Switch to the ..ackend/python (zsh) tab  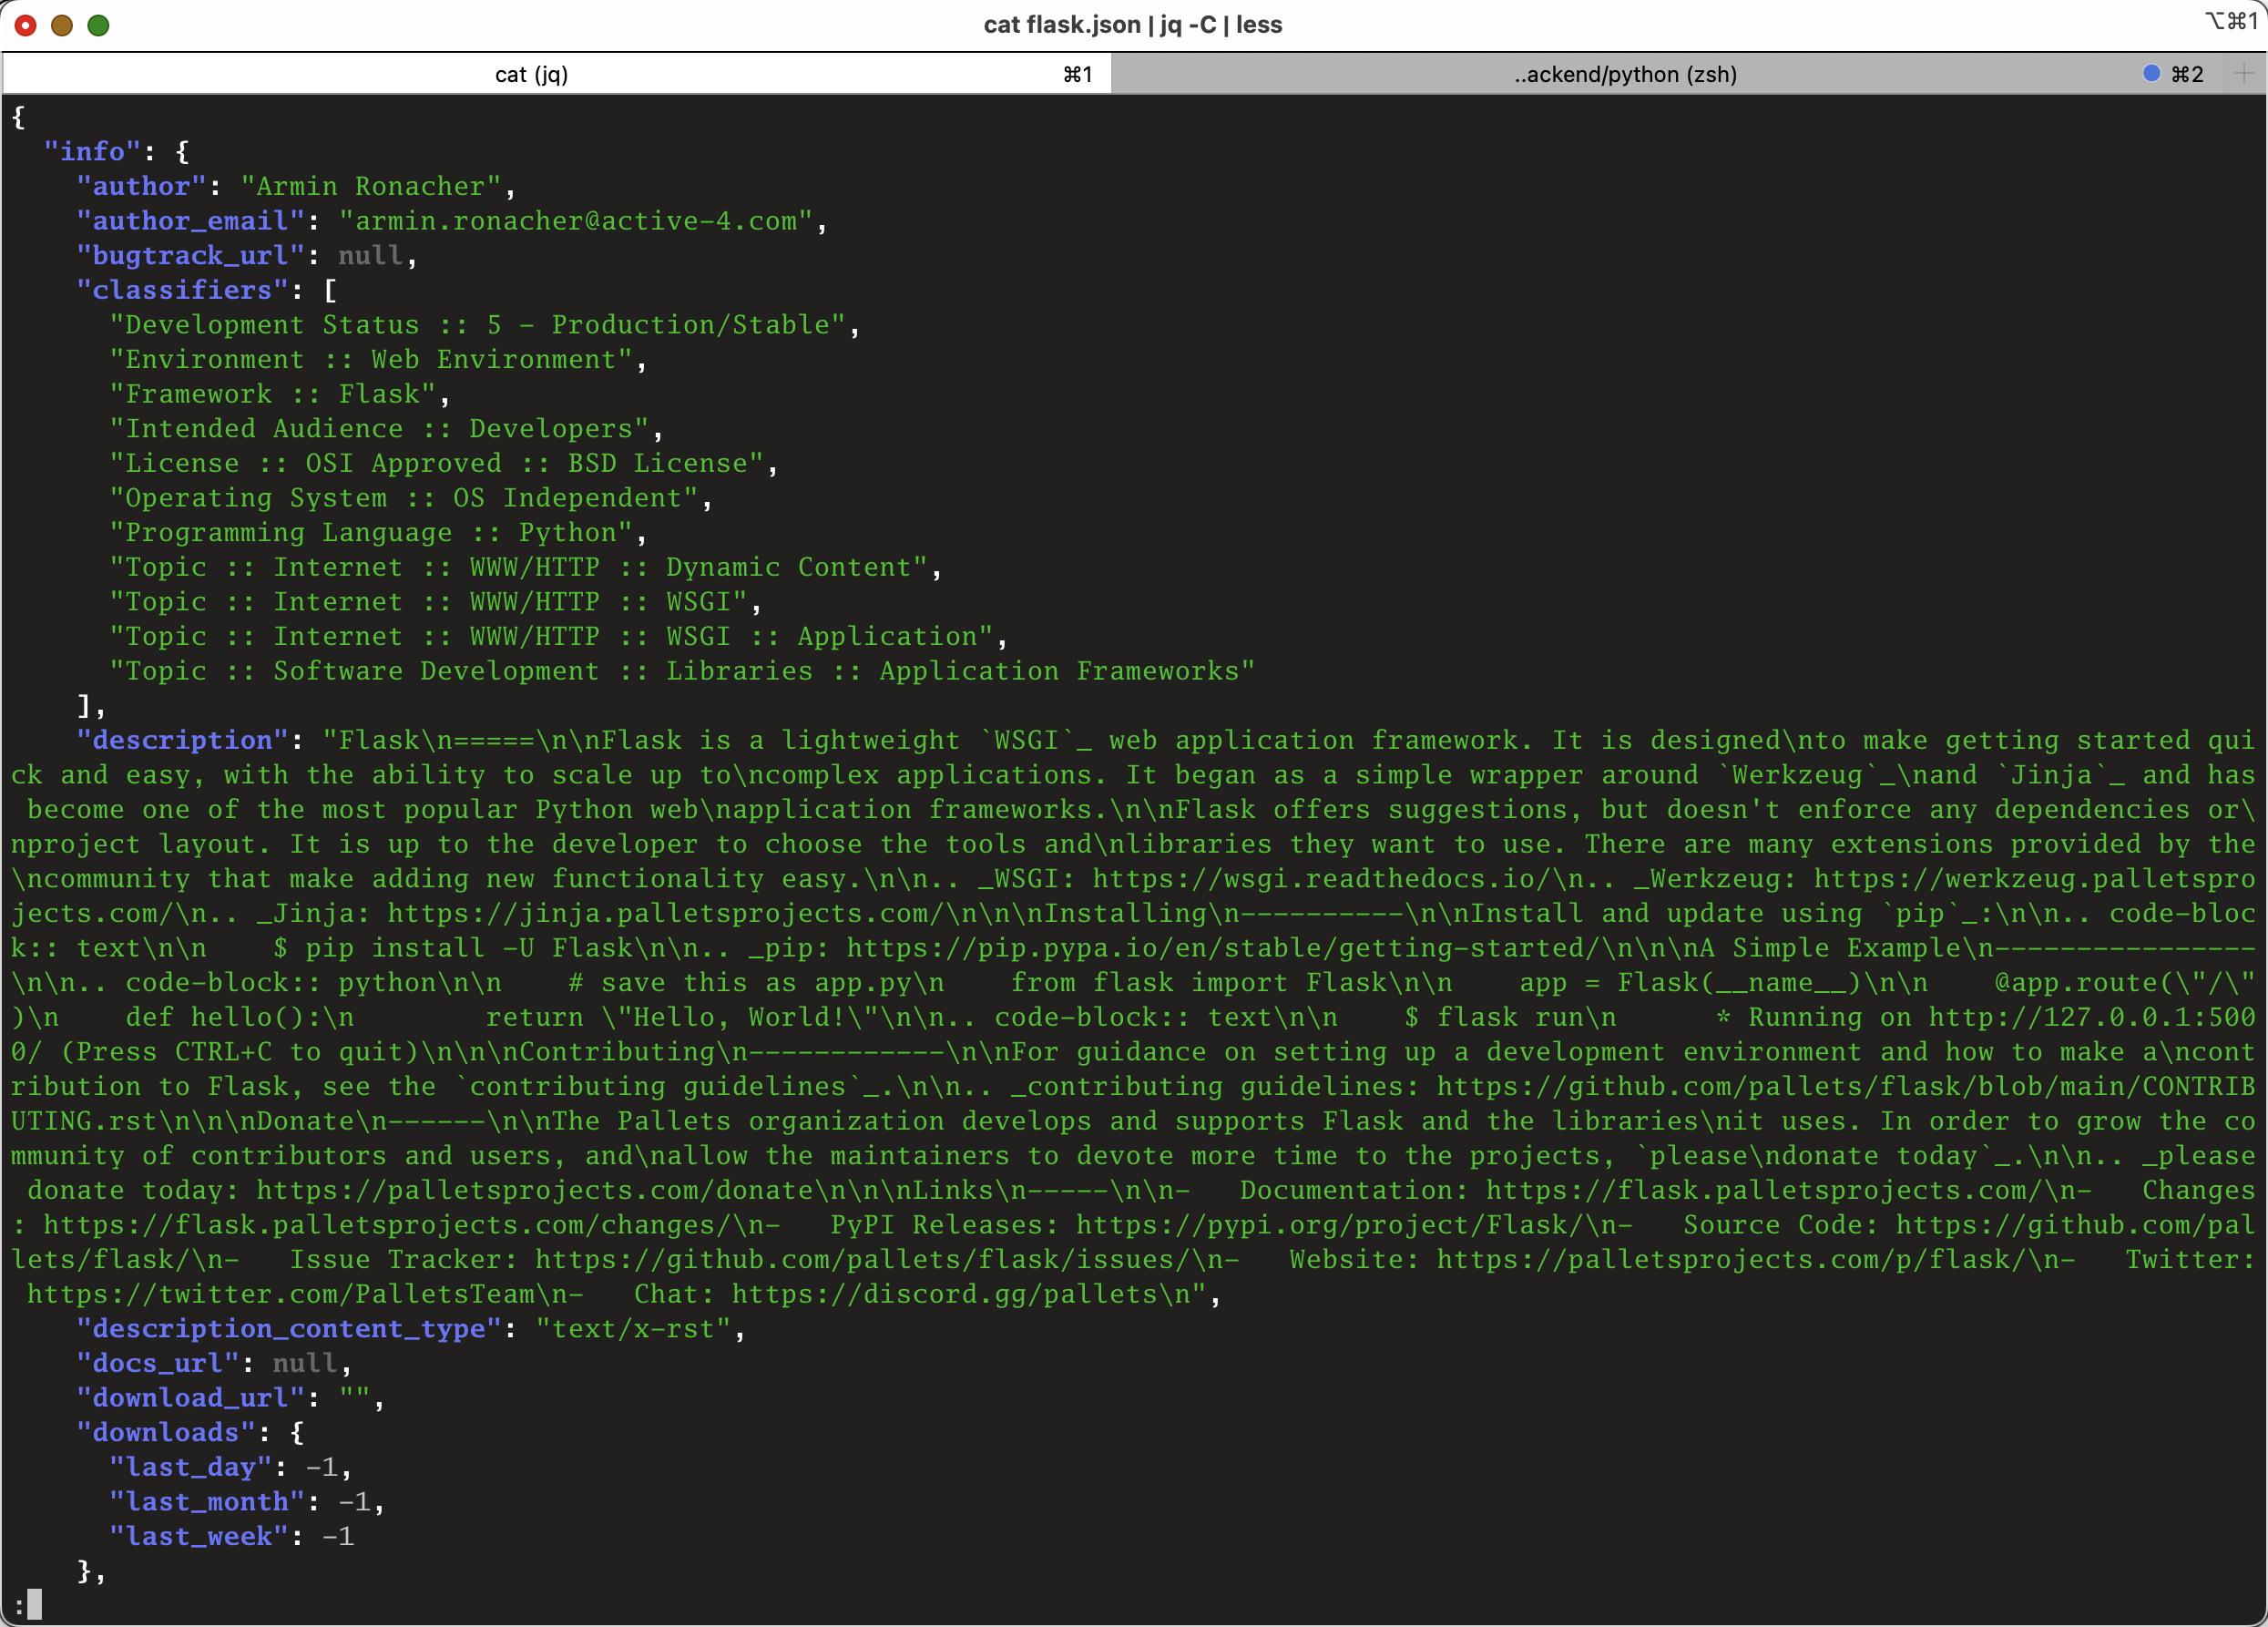tap(1668, 74)
